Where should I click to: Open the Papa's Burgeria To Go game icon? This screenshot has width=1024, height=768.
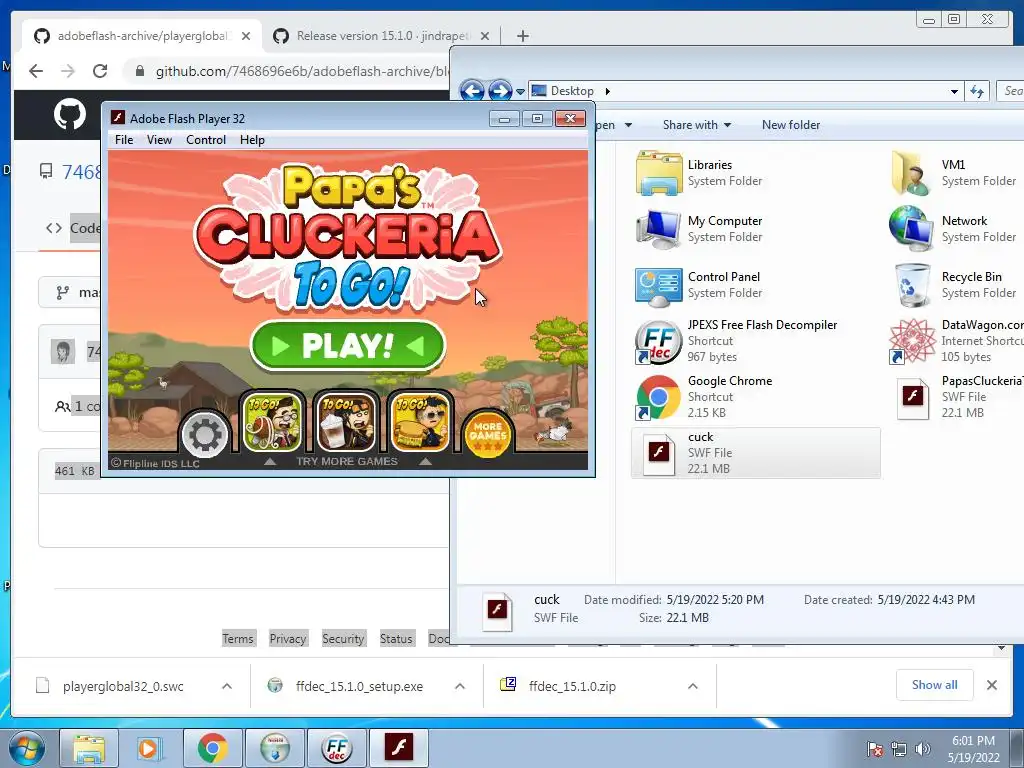[x=420, y=423]
